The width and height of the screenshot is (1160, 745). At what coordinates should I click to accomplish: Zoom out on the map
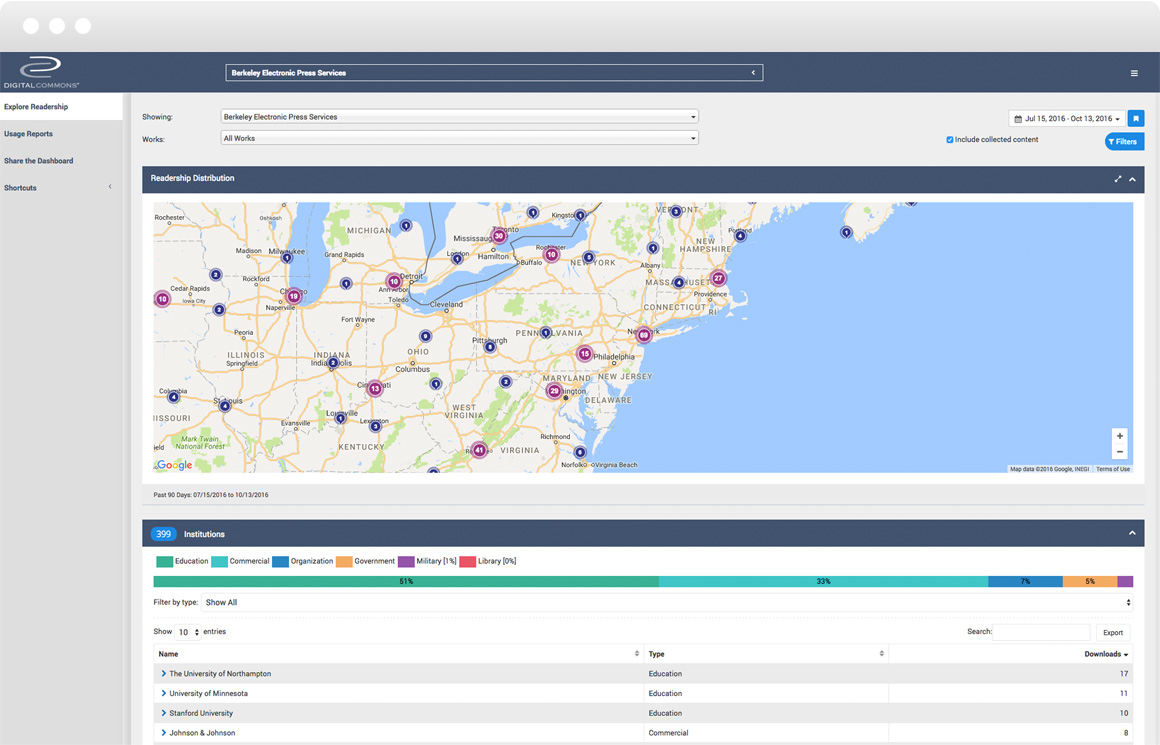click(1120, 452)
